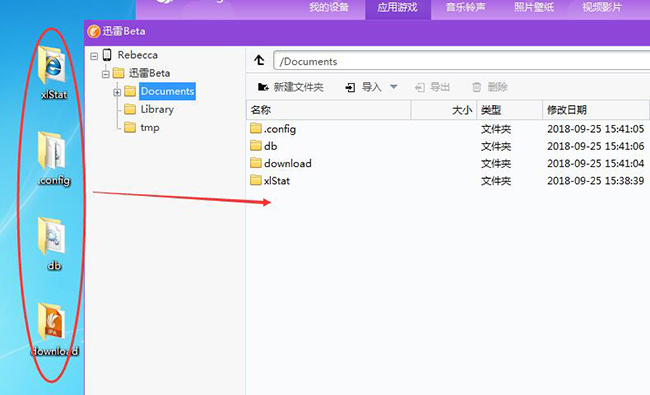Click the 删除 delete button
The height and width of the screenshot is (395, 650).
pyautogui.click(x=490, y=87)
